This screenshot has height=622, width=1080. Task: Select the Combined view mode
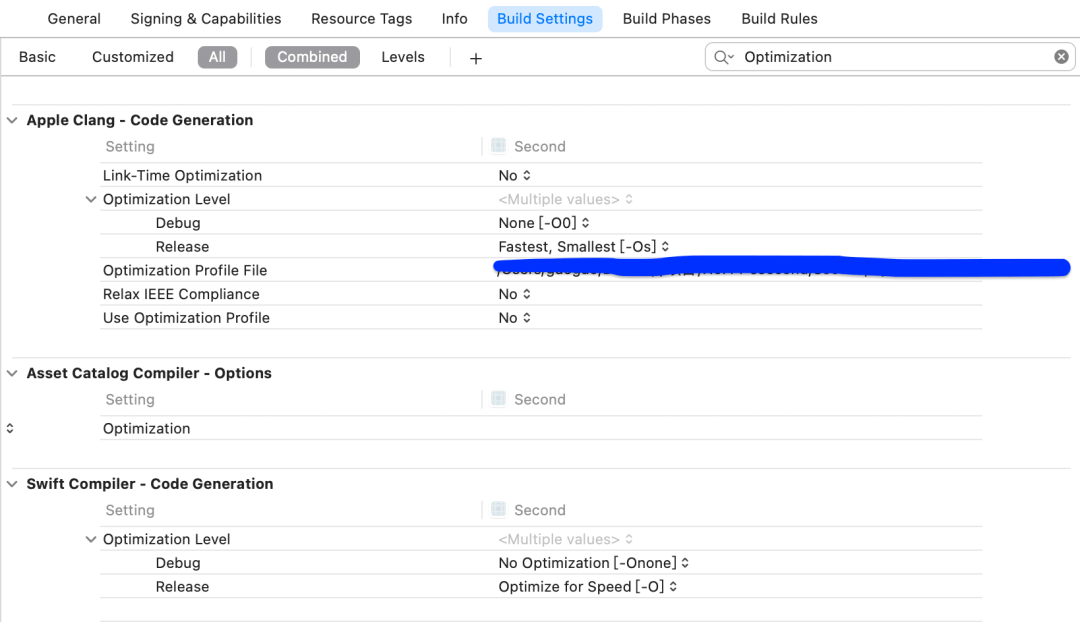pyautogui.click(x=312, y=57)
